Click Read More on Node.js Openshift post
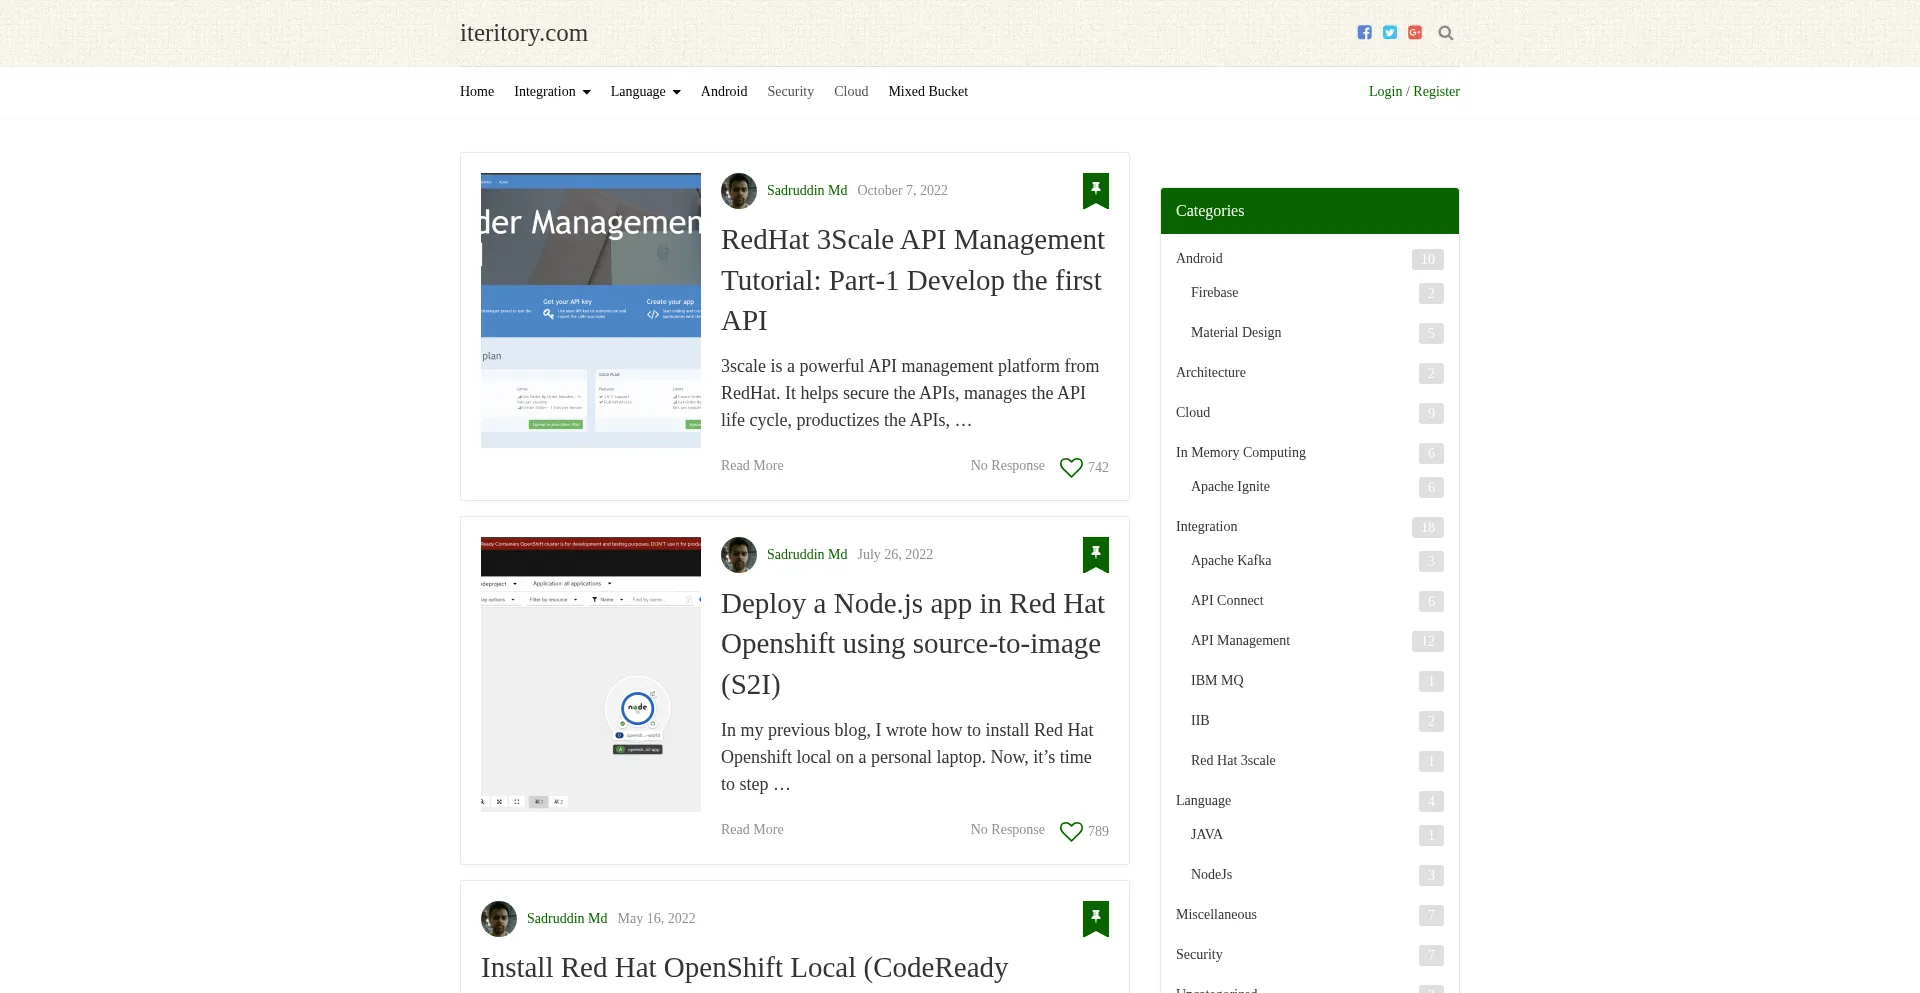1920x993 pixels. pyautogui.click(x=752, y=830)
